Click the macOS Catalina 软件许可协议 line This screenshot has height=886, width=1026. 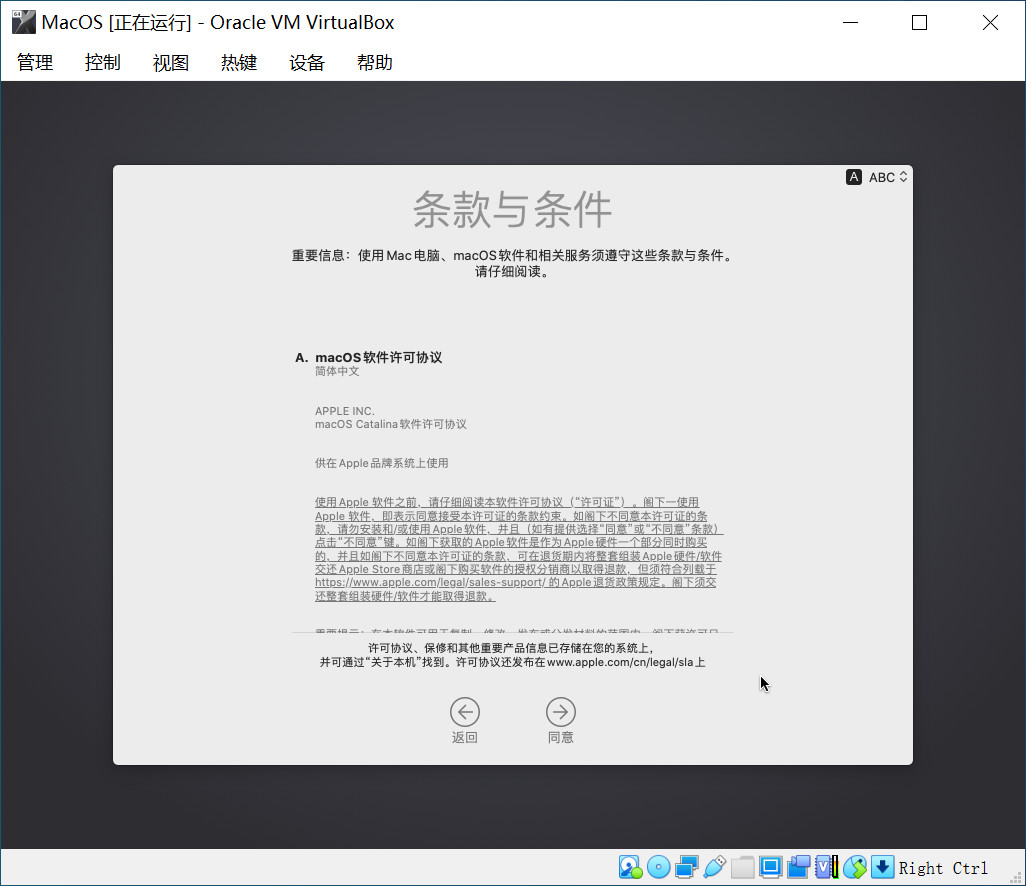tap(391, 424)
